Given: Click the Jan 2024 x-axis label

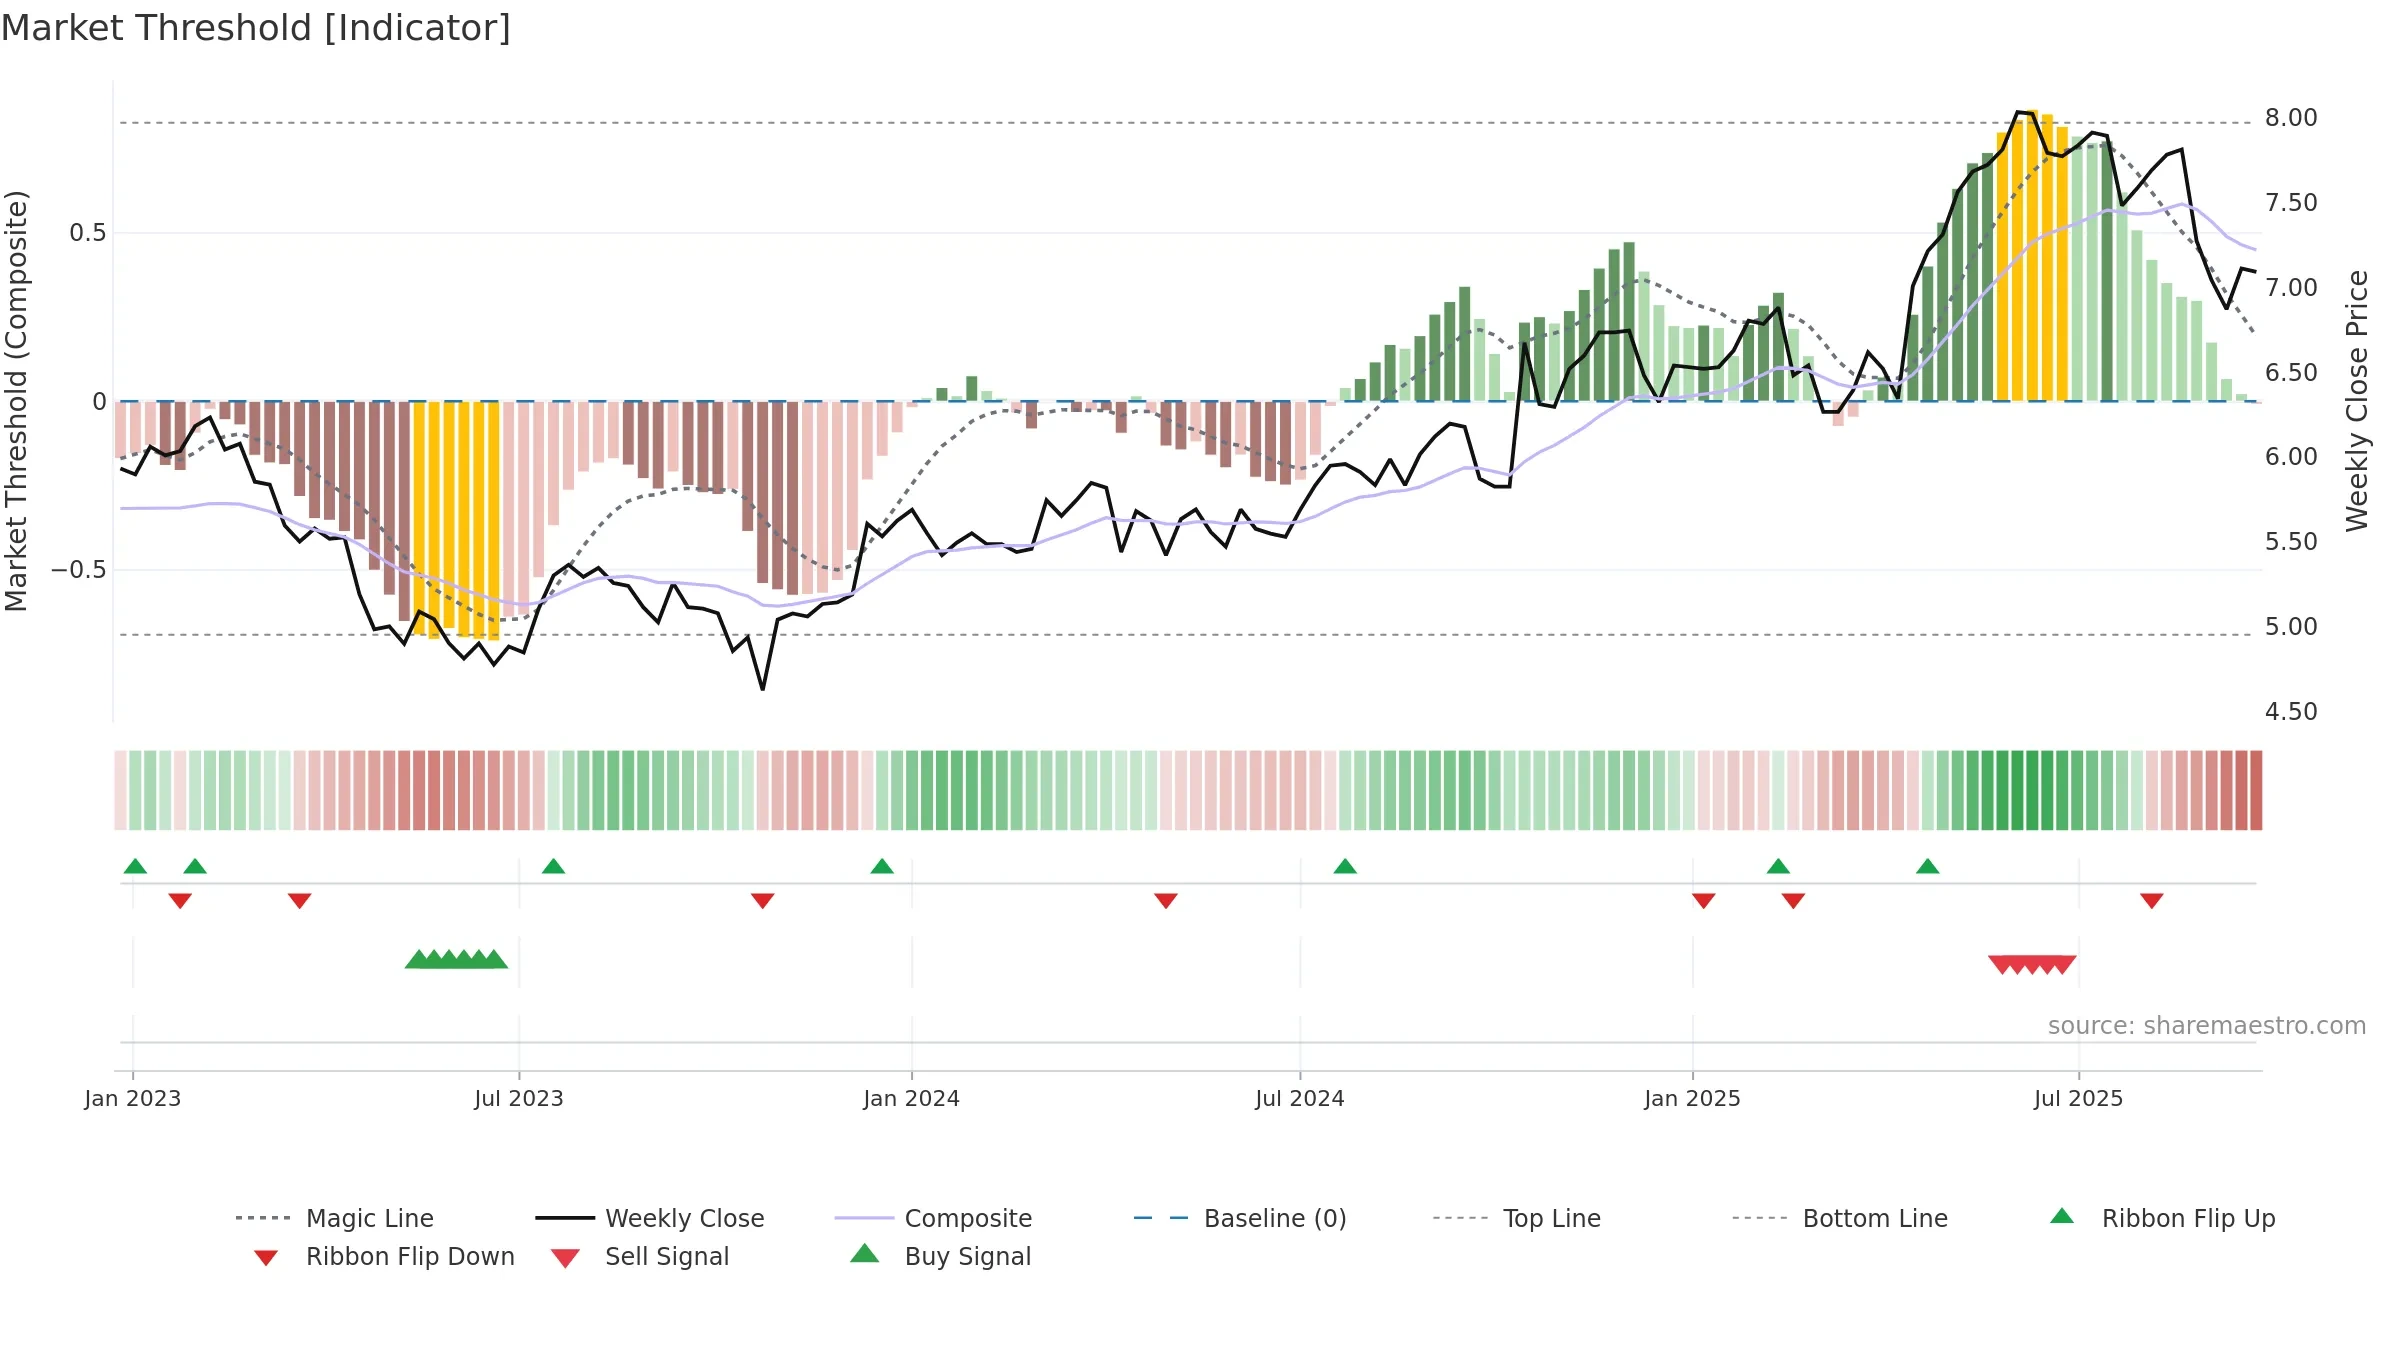Looking at the screenshot, I should pos(912,1099).
